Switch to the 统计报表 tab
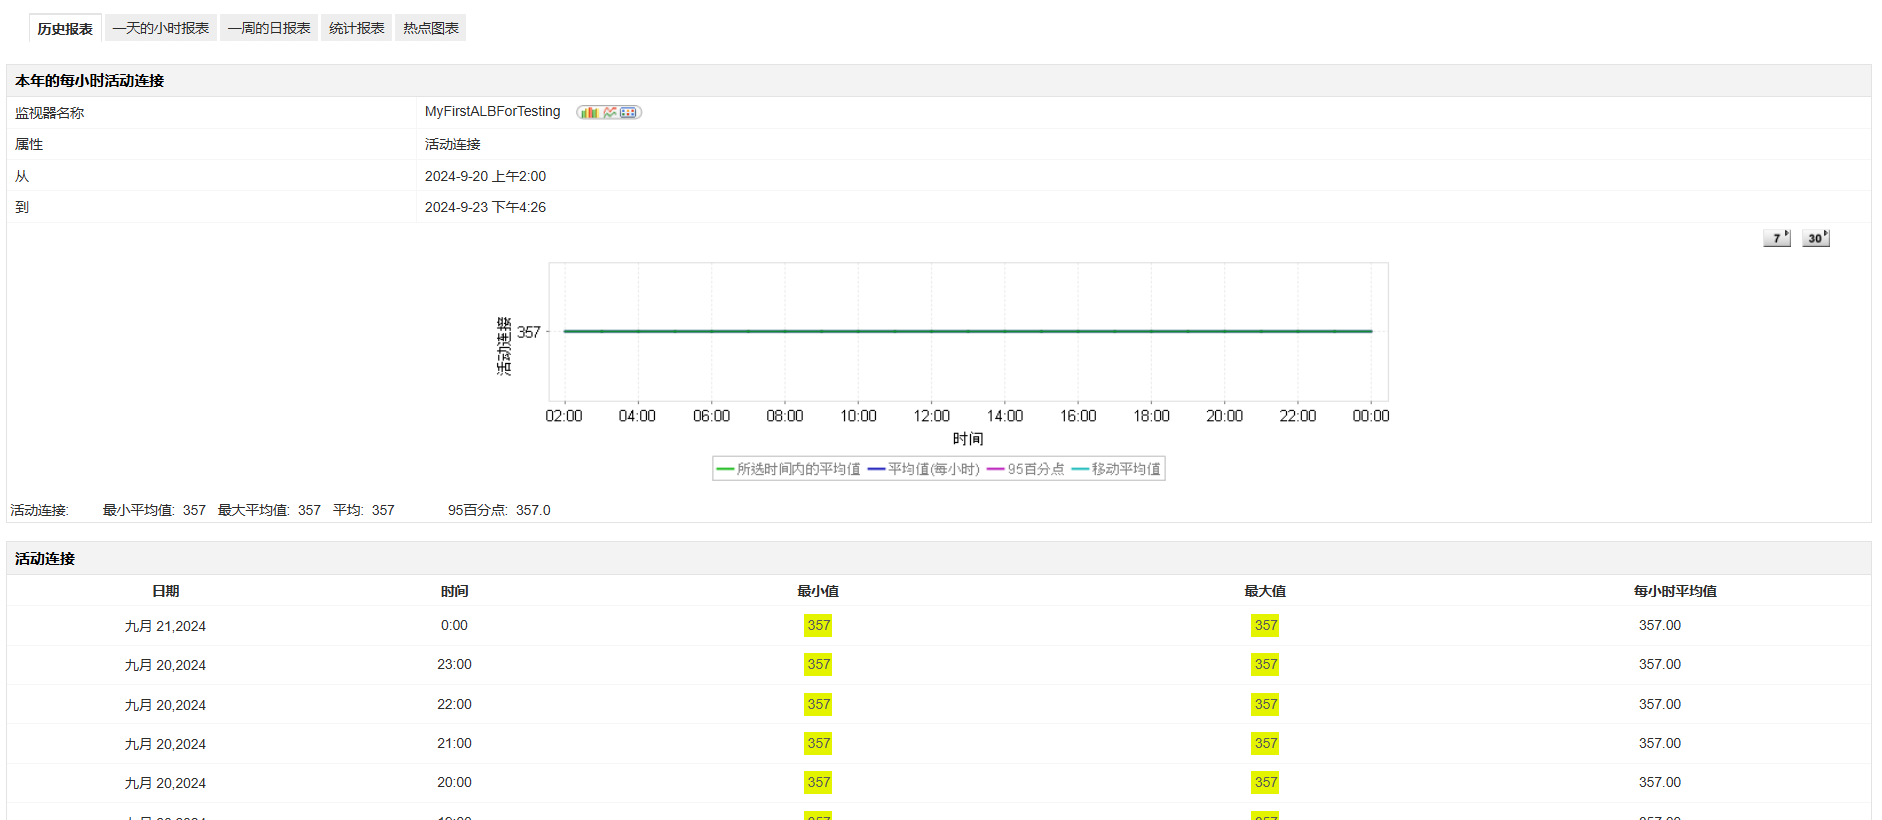1882x820 pixels. click(357, 28)
